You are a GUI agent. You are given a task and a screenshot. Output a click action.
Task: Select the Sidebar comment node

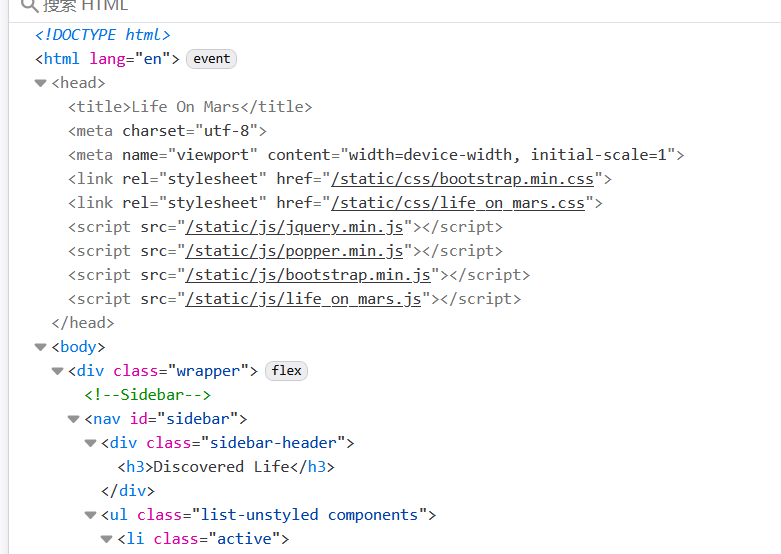(x=148, y=395)
